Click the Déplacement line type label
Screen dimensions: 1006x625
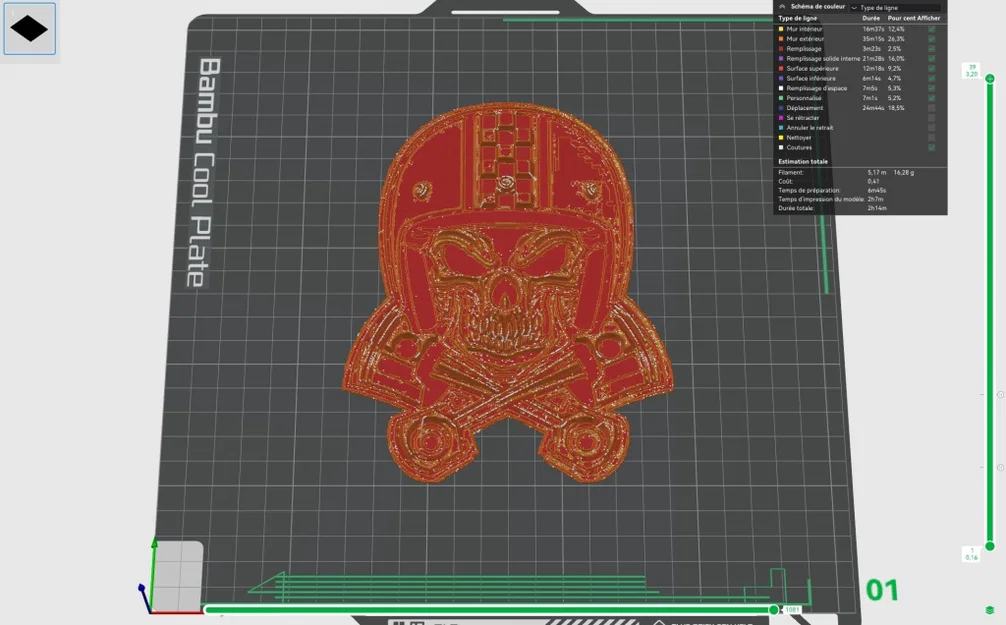point(805,108)
